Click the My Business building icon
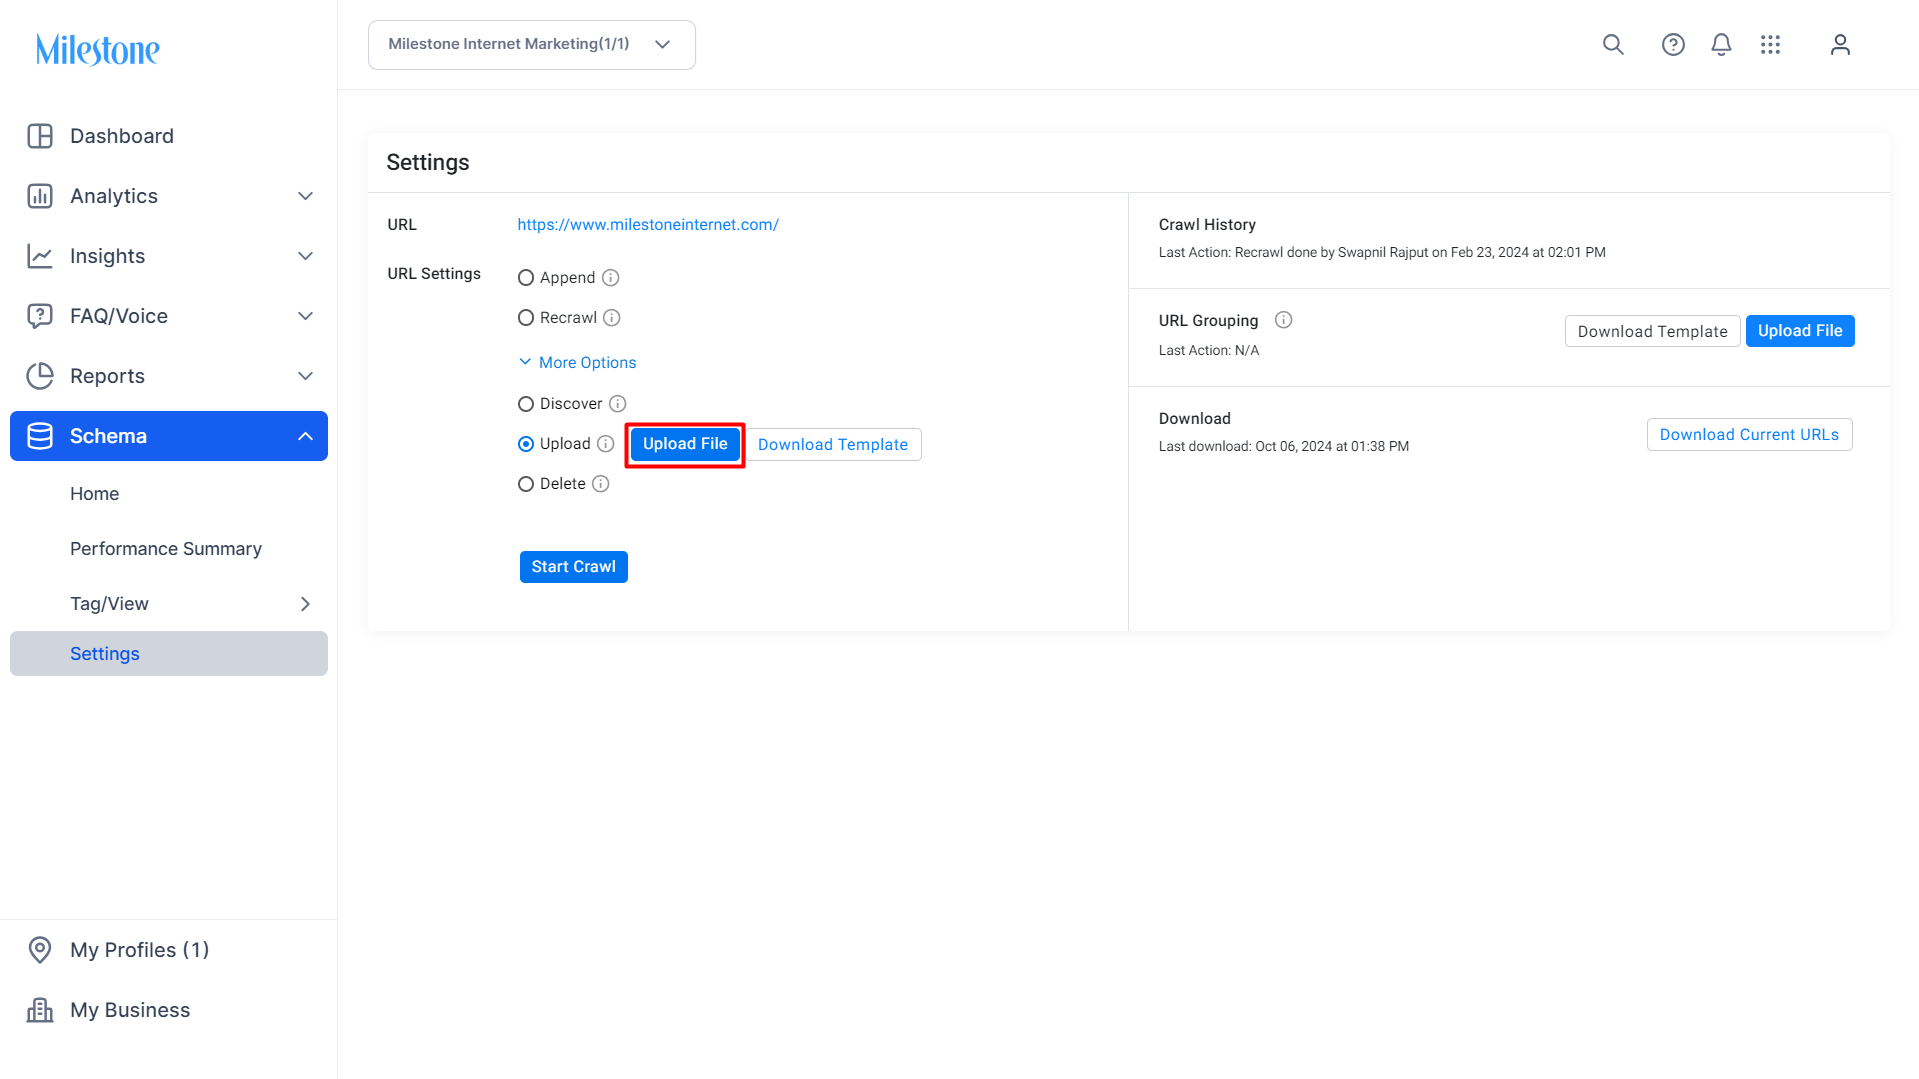 40,1010
